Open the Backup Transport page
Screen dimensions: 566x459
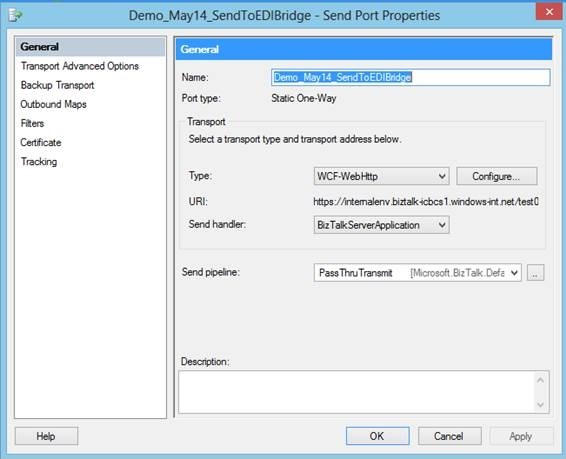(x=57, y=85)
